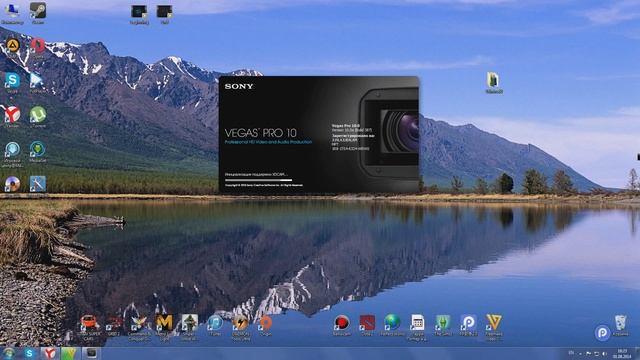
Task: Open the CD disc shortcut icon
Action: pyautogui.click(x=12, y=184)
